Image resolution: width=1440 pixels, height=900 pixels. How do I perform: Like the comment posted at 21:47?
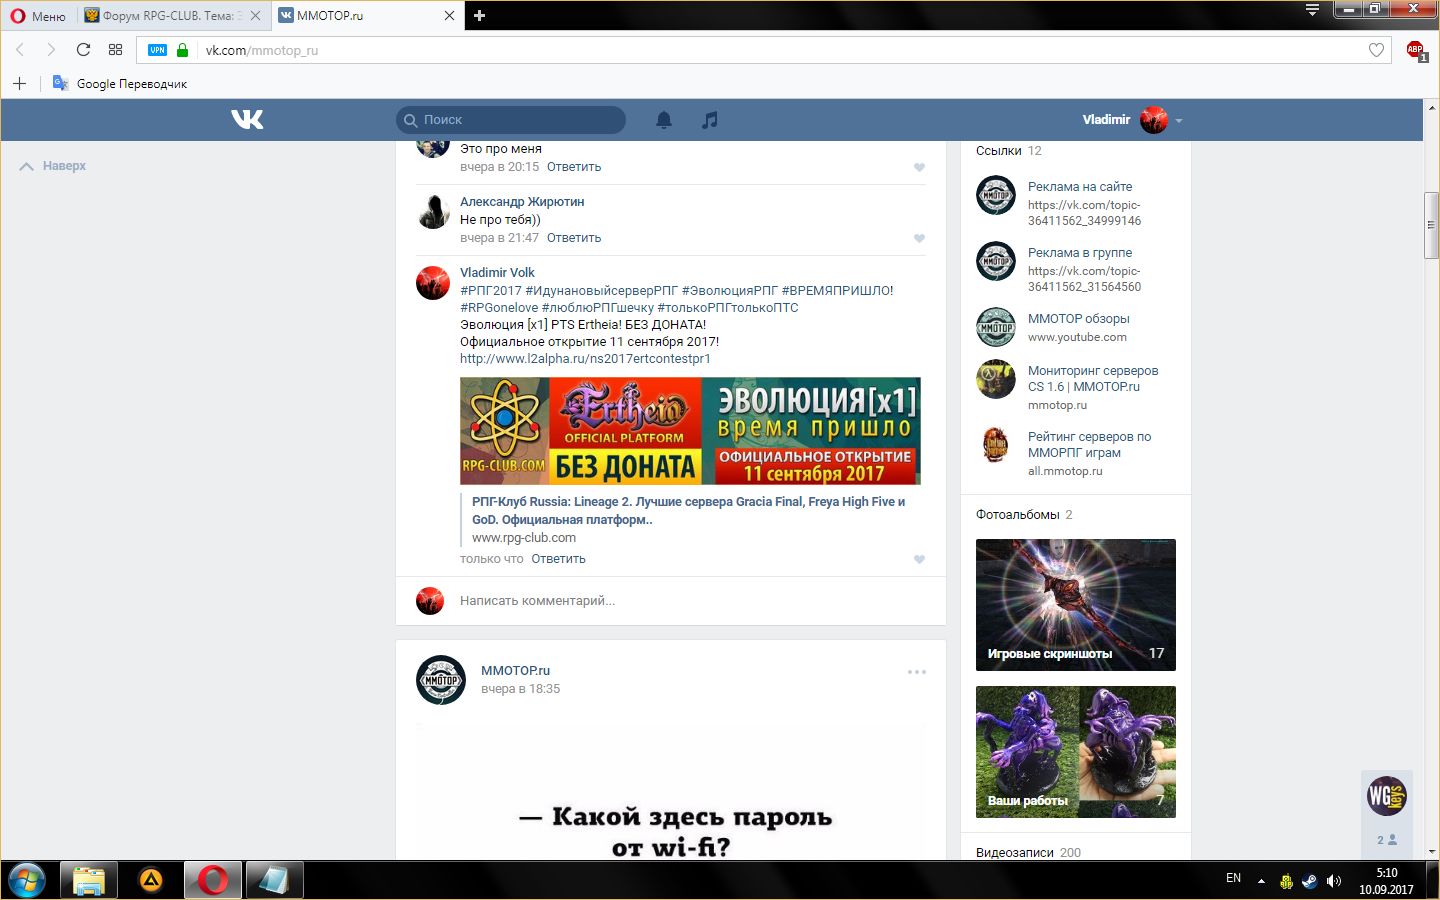(x=919, y=239)
